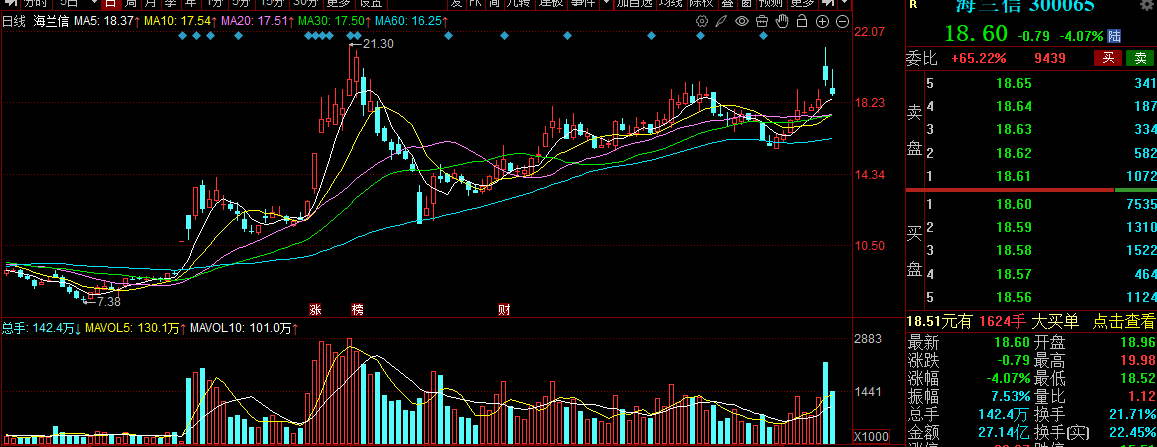Open quote panel settings gear at top right
Image resolution: width=1157 pixels, height=447 pixels.
pyautogui.click(x=1145, y=6)
